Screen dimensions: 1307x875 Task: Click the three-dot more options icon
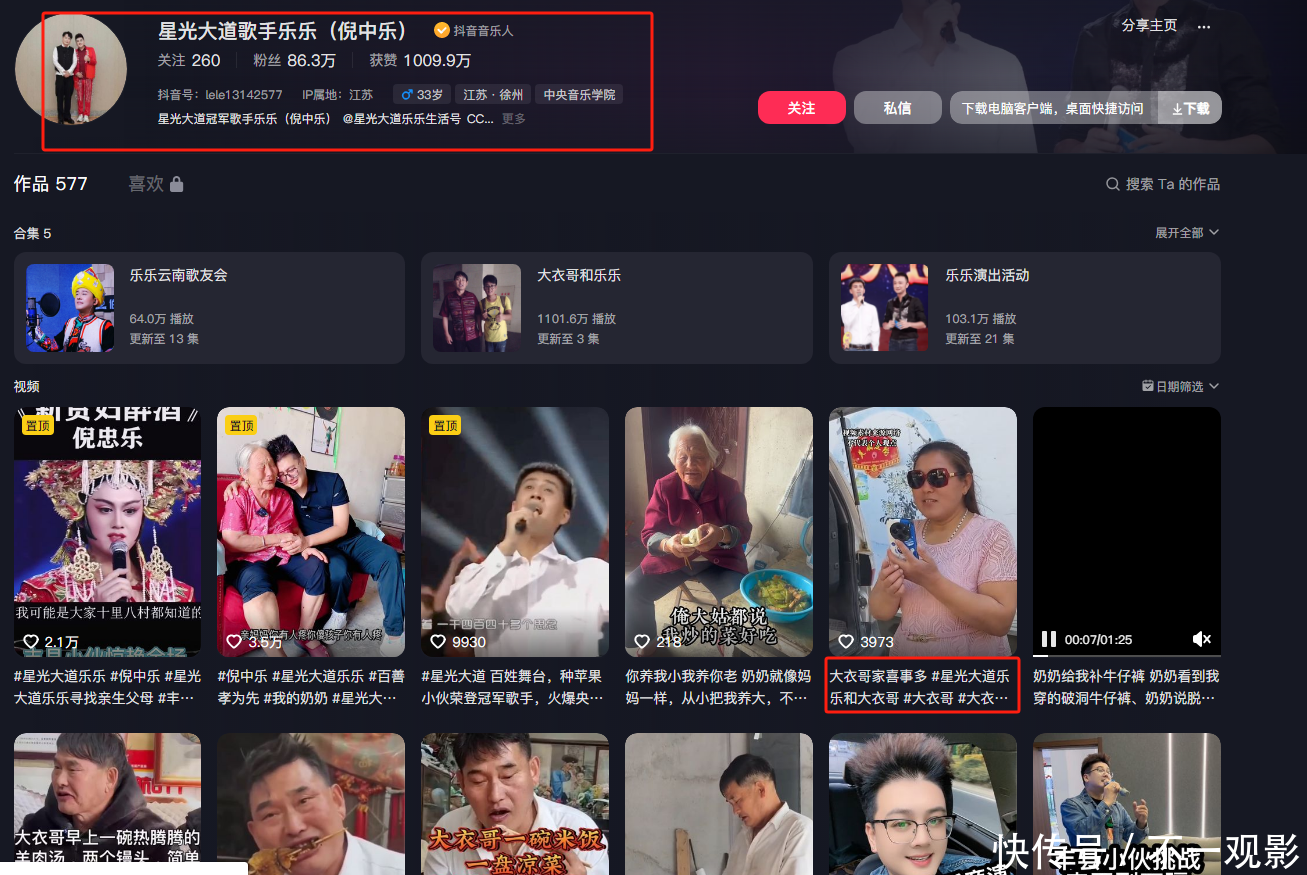coord(1204,27)
